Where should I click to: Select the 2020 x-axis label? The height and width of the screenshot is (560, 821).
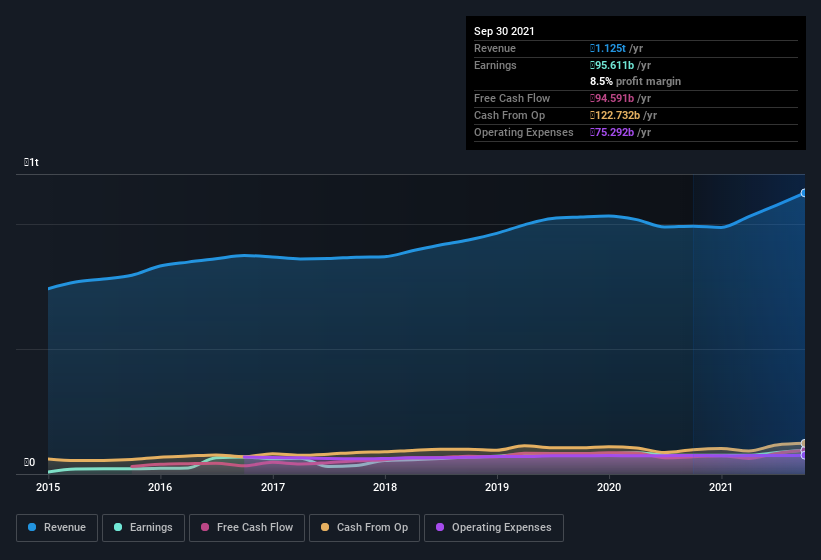(609, 487)
